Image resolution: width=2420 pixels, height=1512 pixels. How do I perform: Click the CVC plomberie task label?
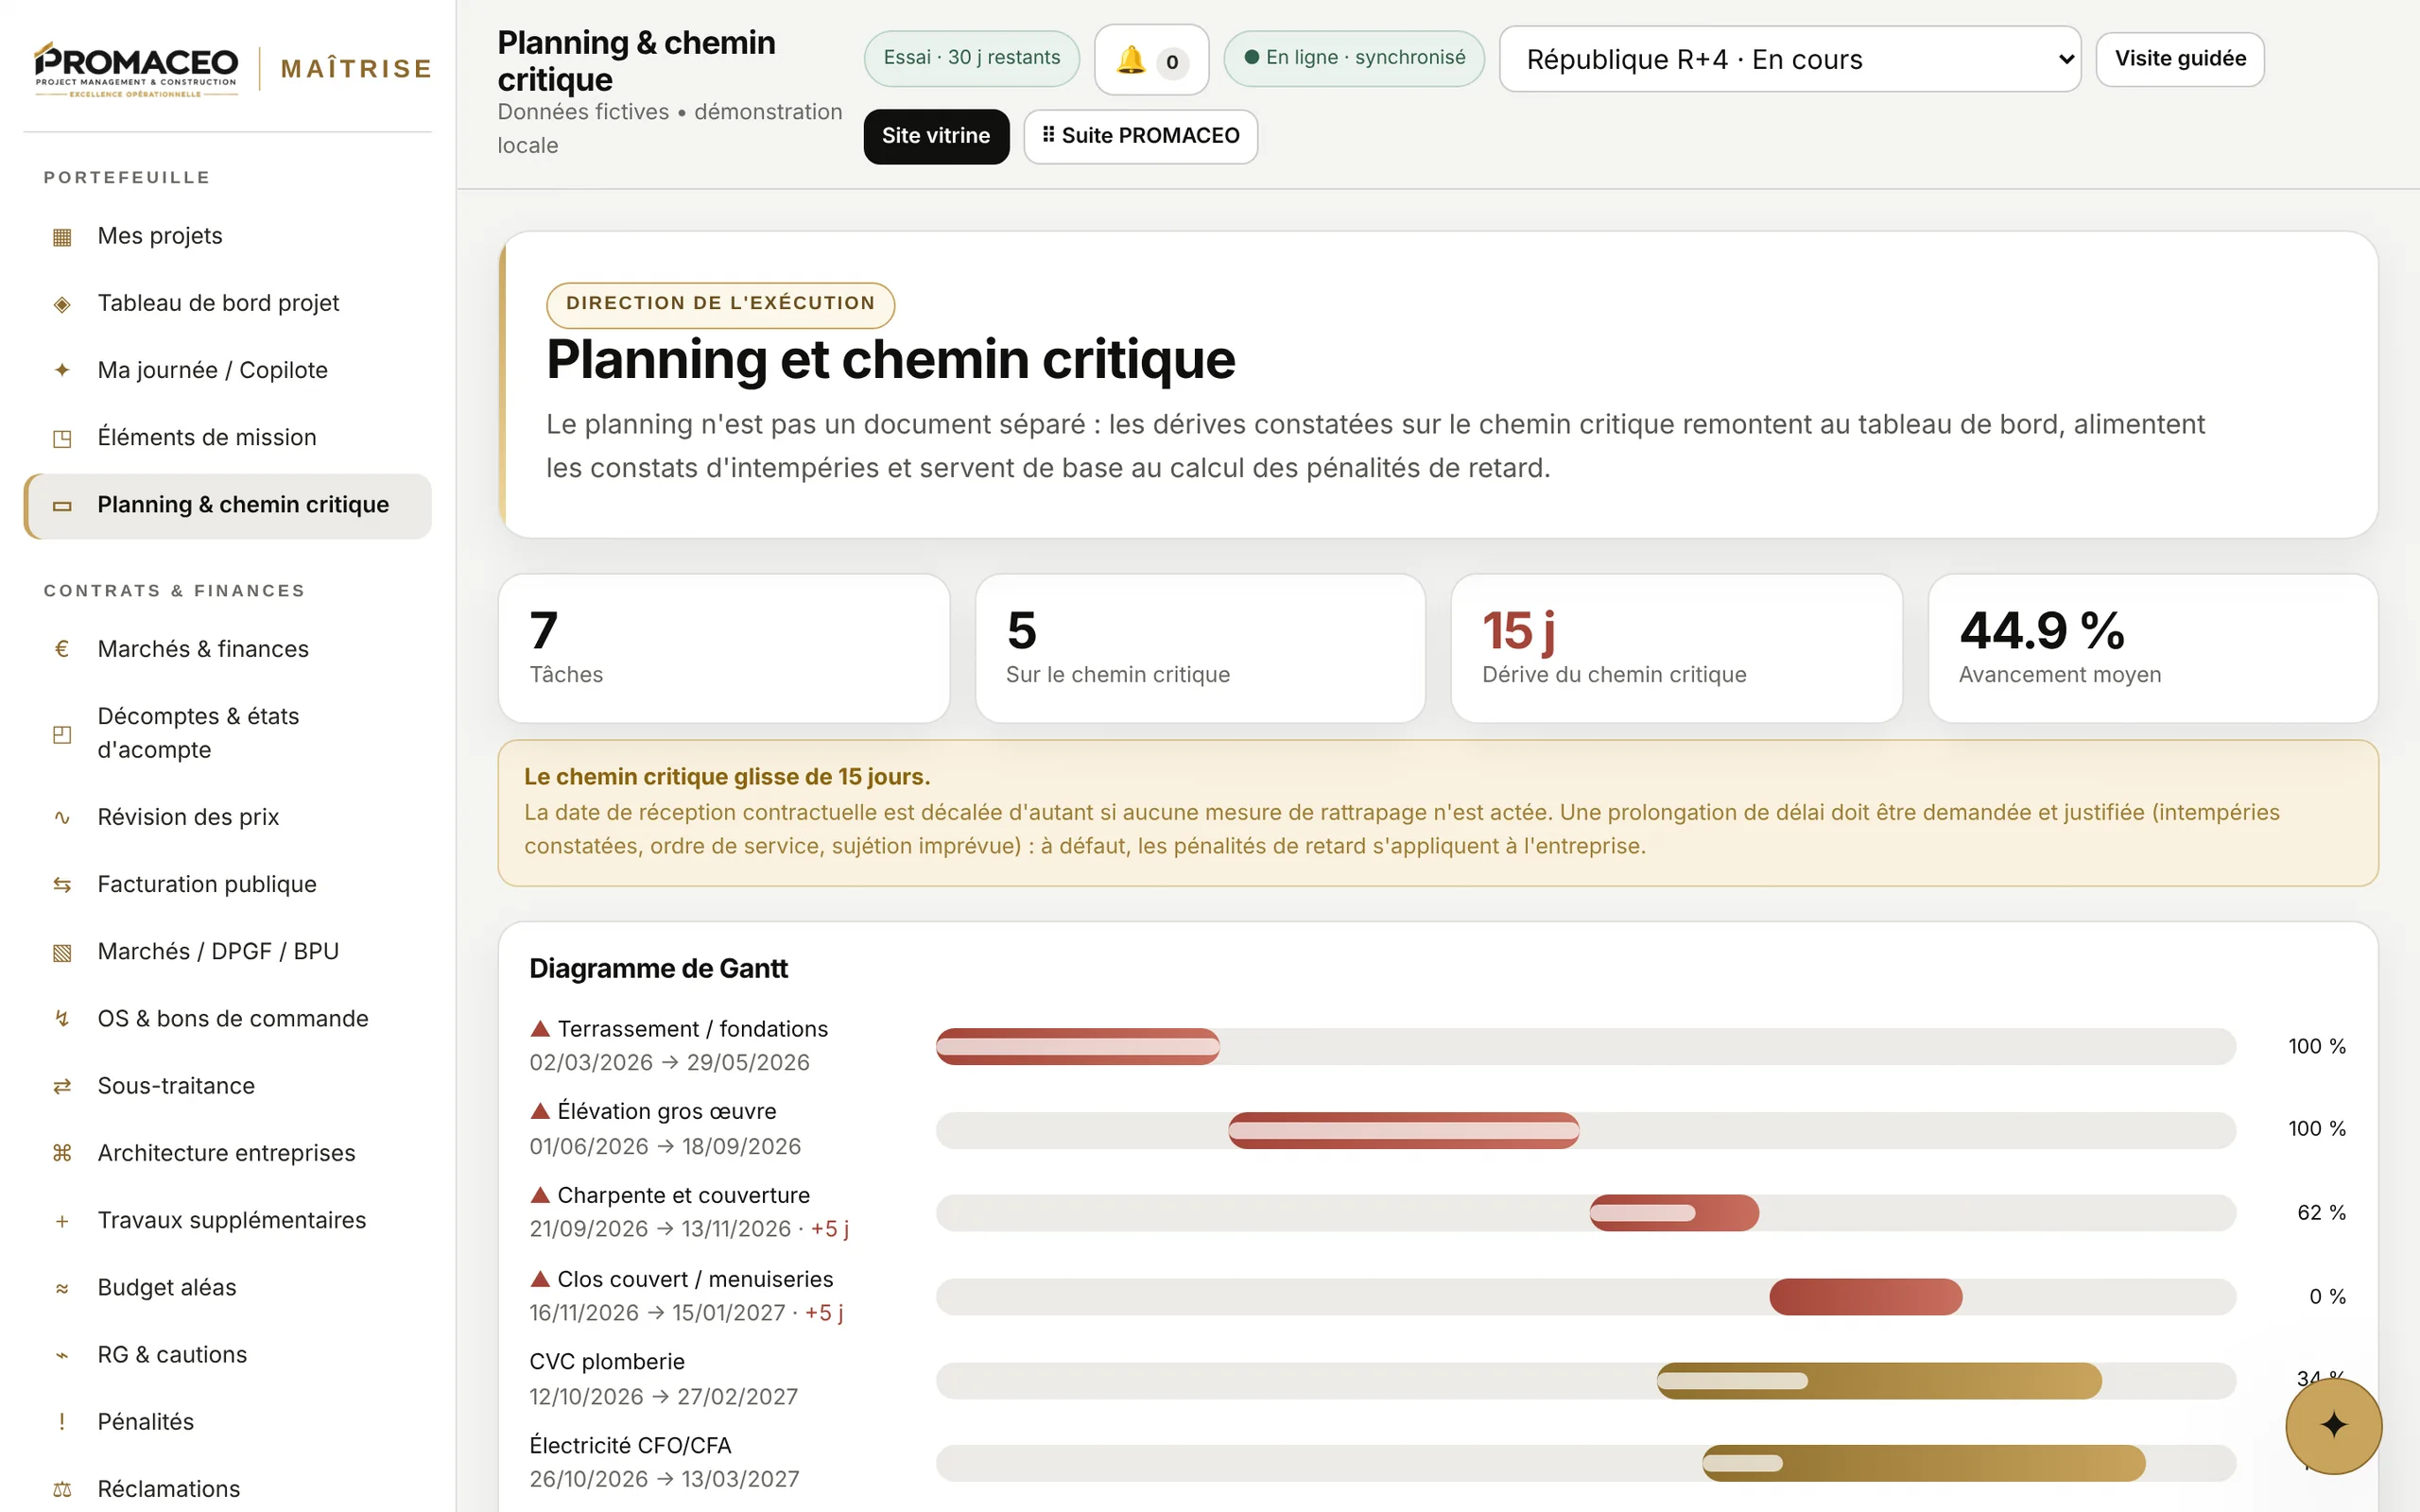(607, 1362)
